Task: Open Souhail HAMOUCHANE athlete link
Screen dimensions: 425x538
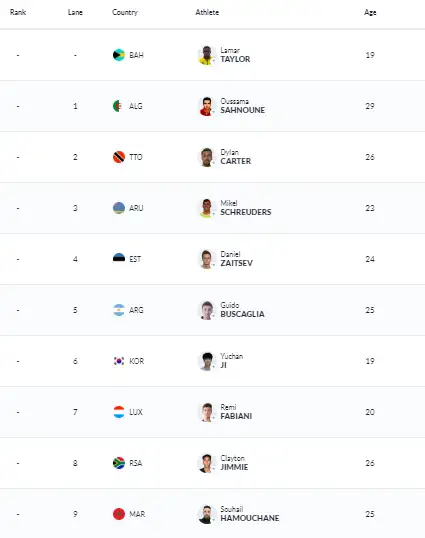Action: (250, 514)
